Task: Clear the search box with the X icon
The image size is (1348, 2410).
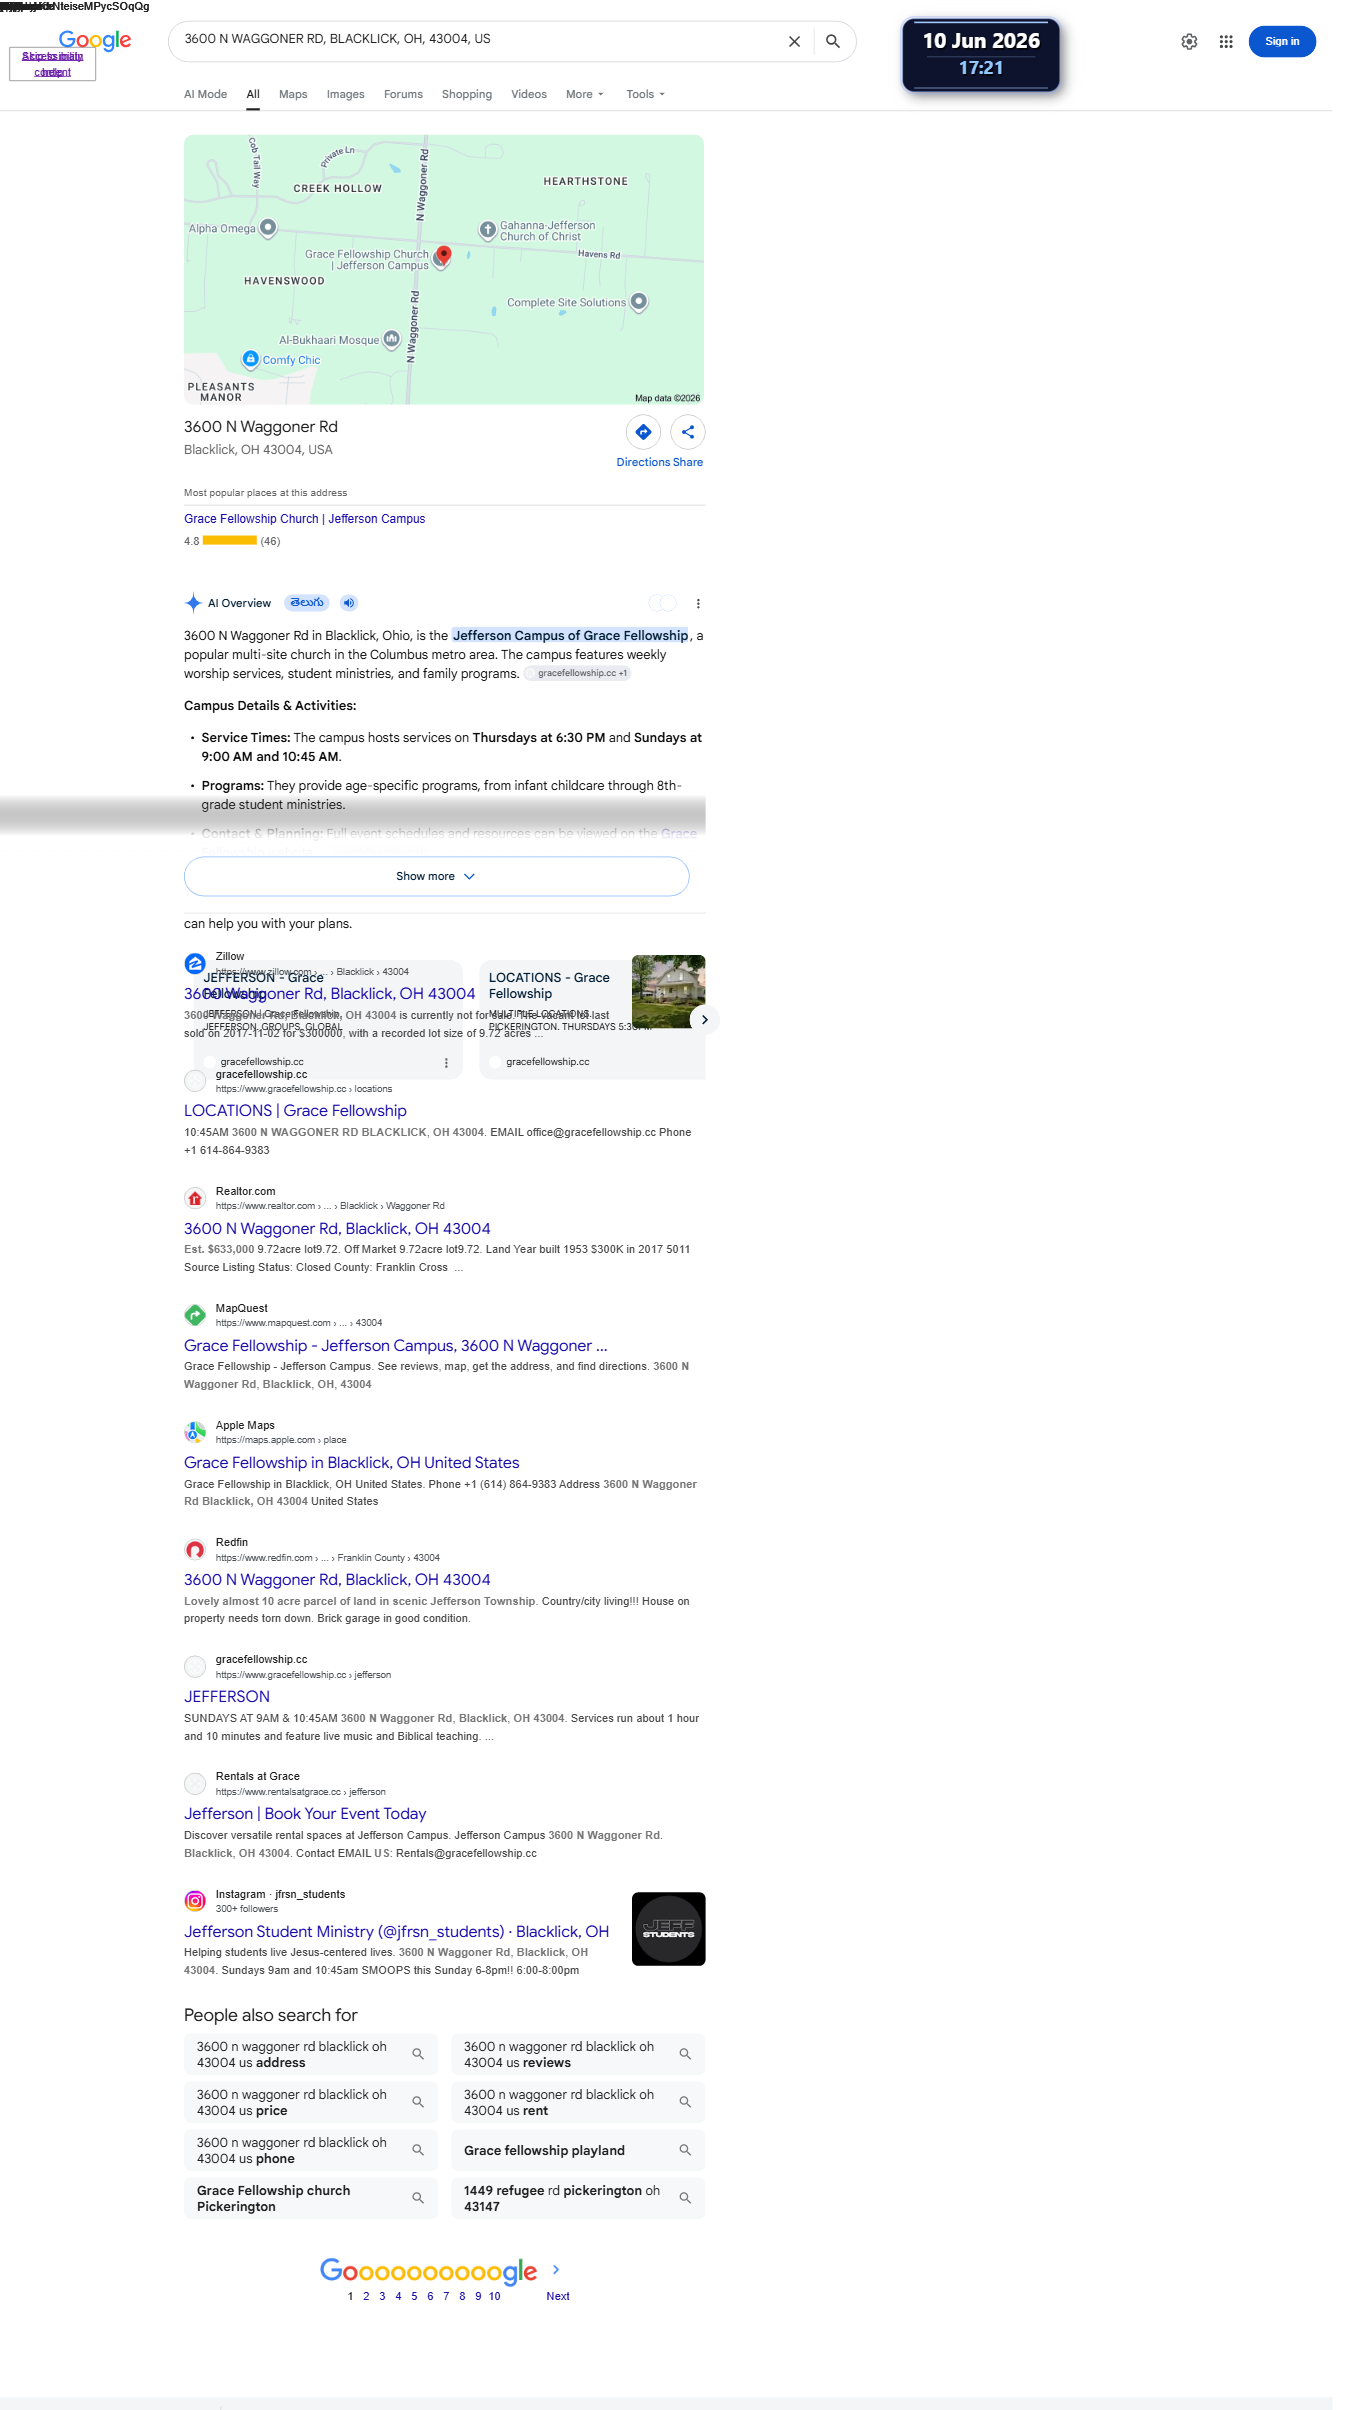Action: point(794,42)
